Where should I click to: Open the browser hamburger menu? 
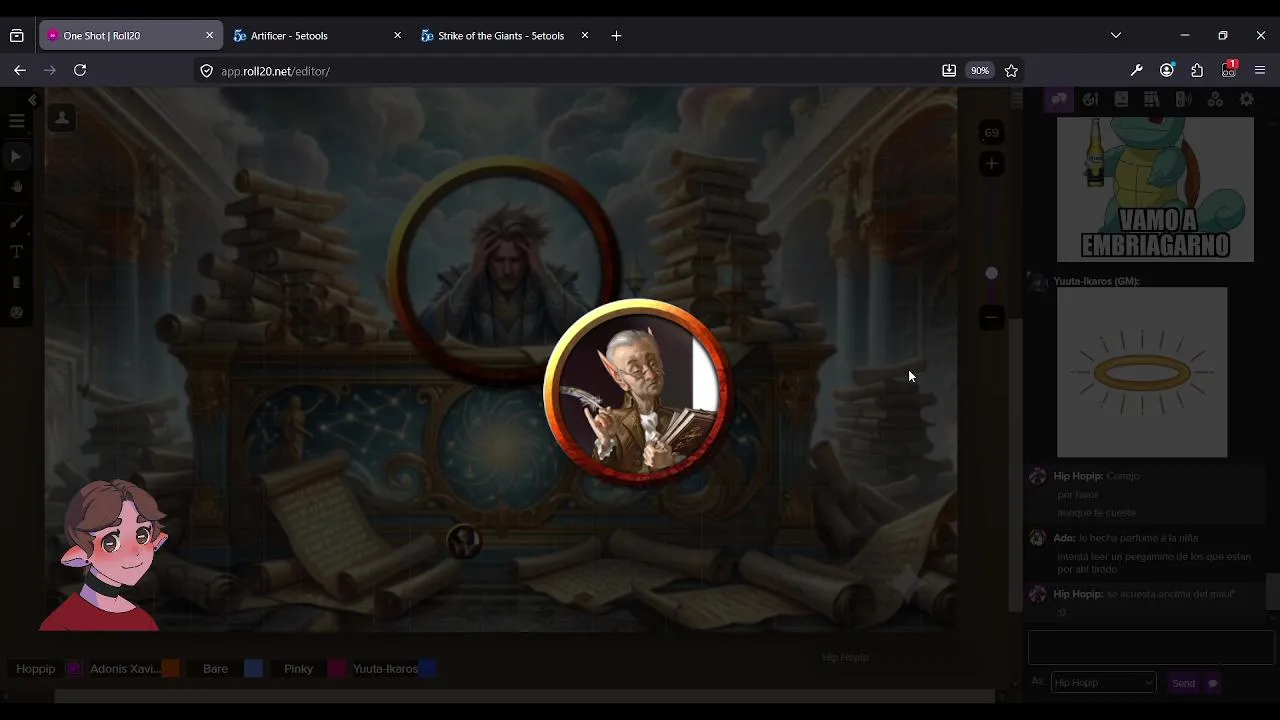1260,71
